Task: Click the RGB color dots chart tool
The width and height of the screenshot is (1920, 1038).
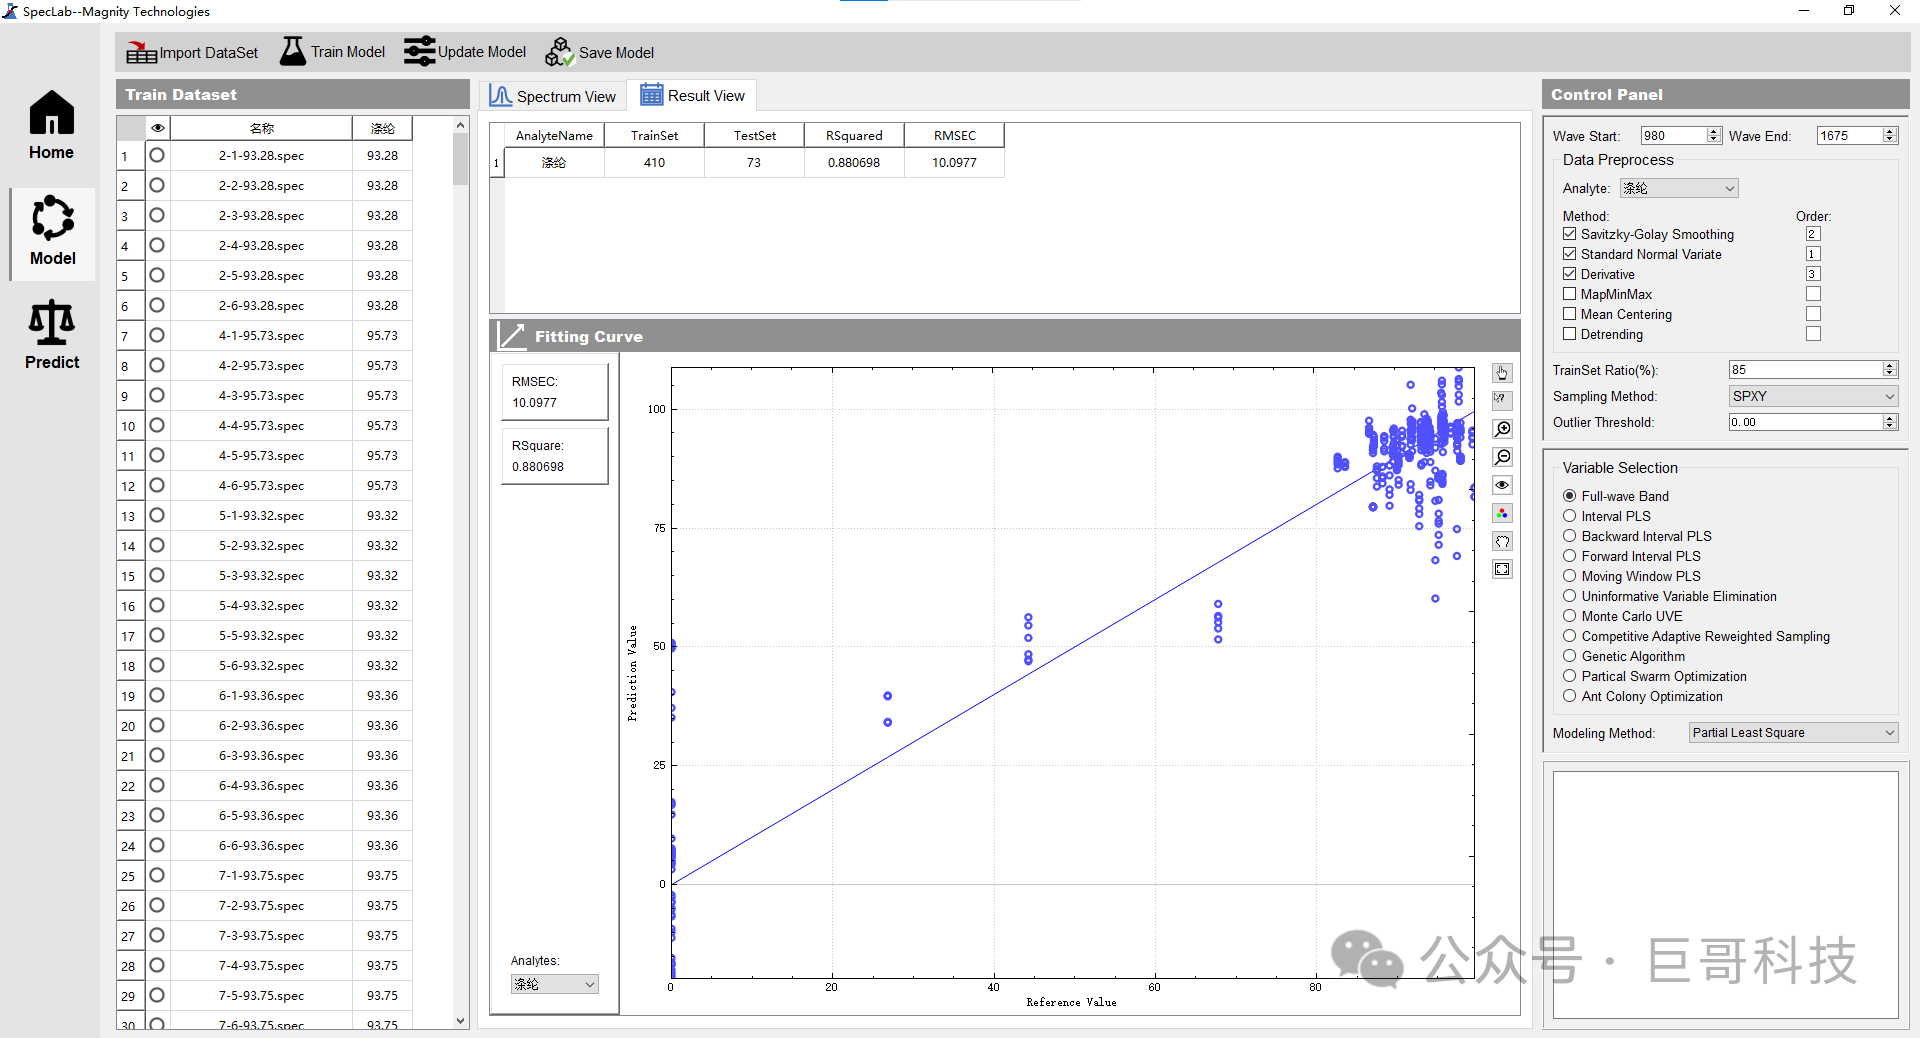Action: pyautogui.click(x=1502, y=513)
